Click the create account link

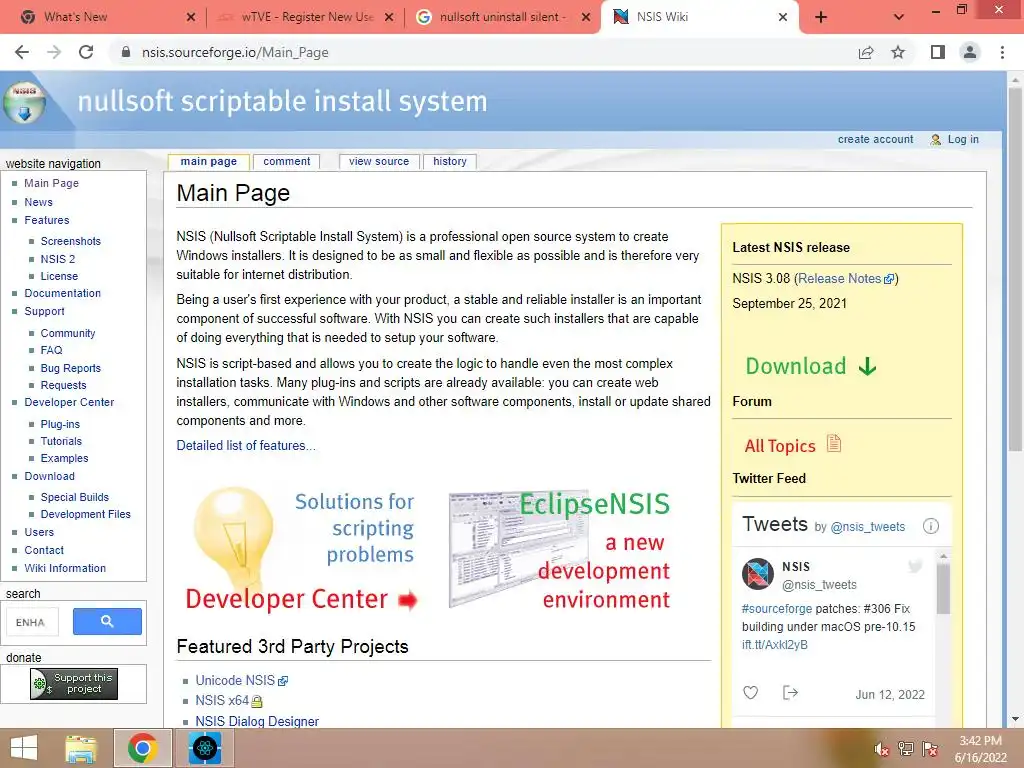click(x=875, y=139)
